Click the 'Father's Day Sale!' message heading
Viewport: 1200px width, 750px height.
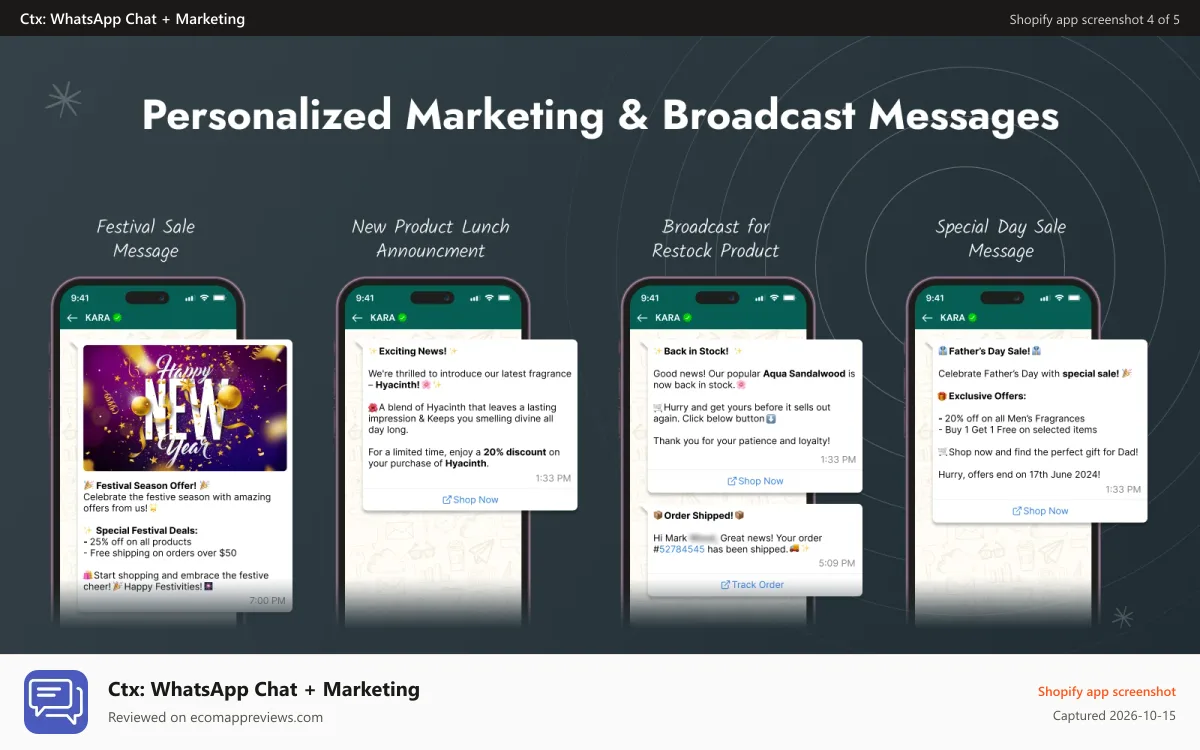coord(990,351)
